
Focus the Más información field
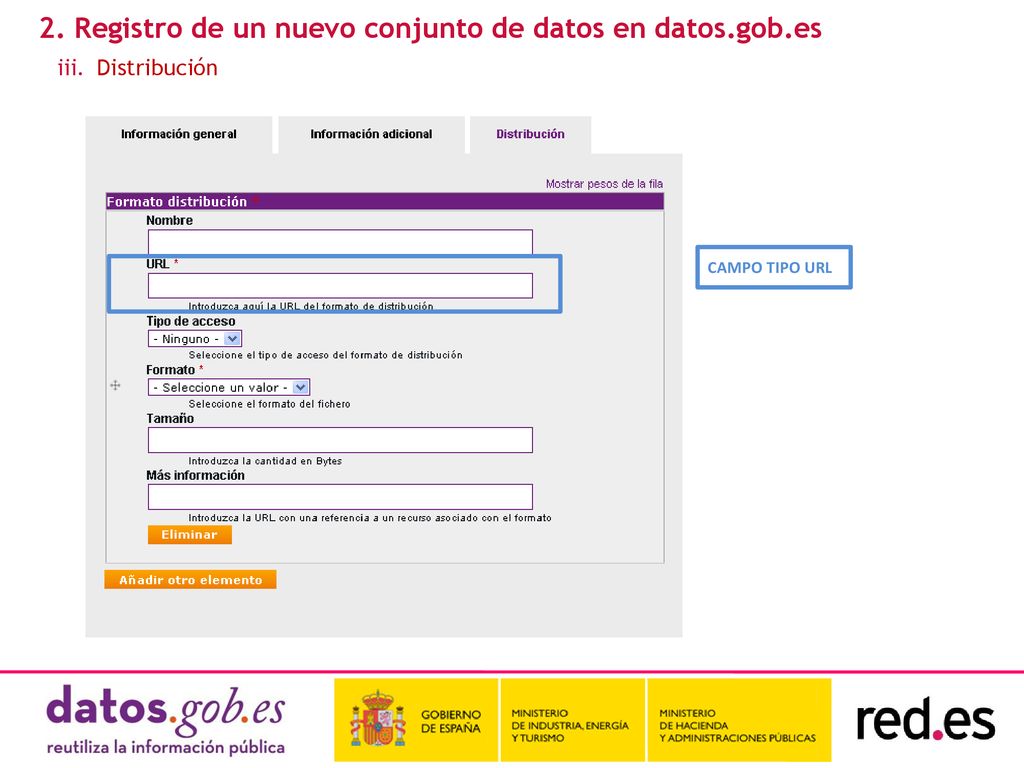pos(340,497)
